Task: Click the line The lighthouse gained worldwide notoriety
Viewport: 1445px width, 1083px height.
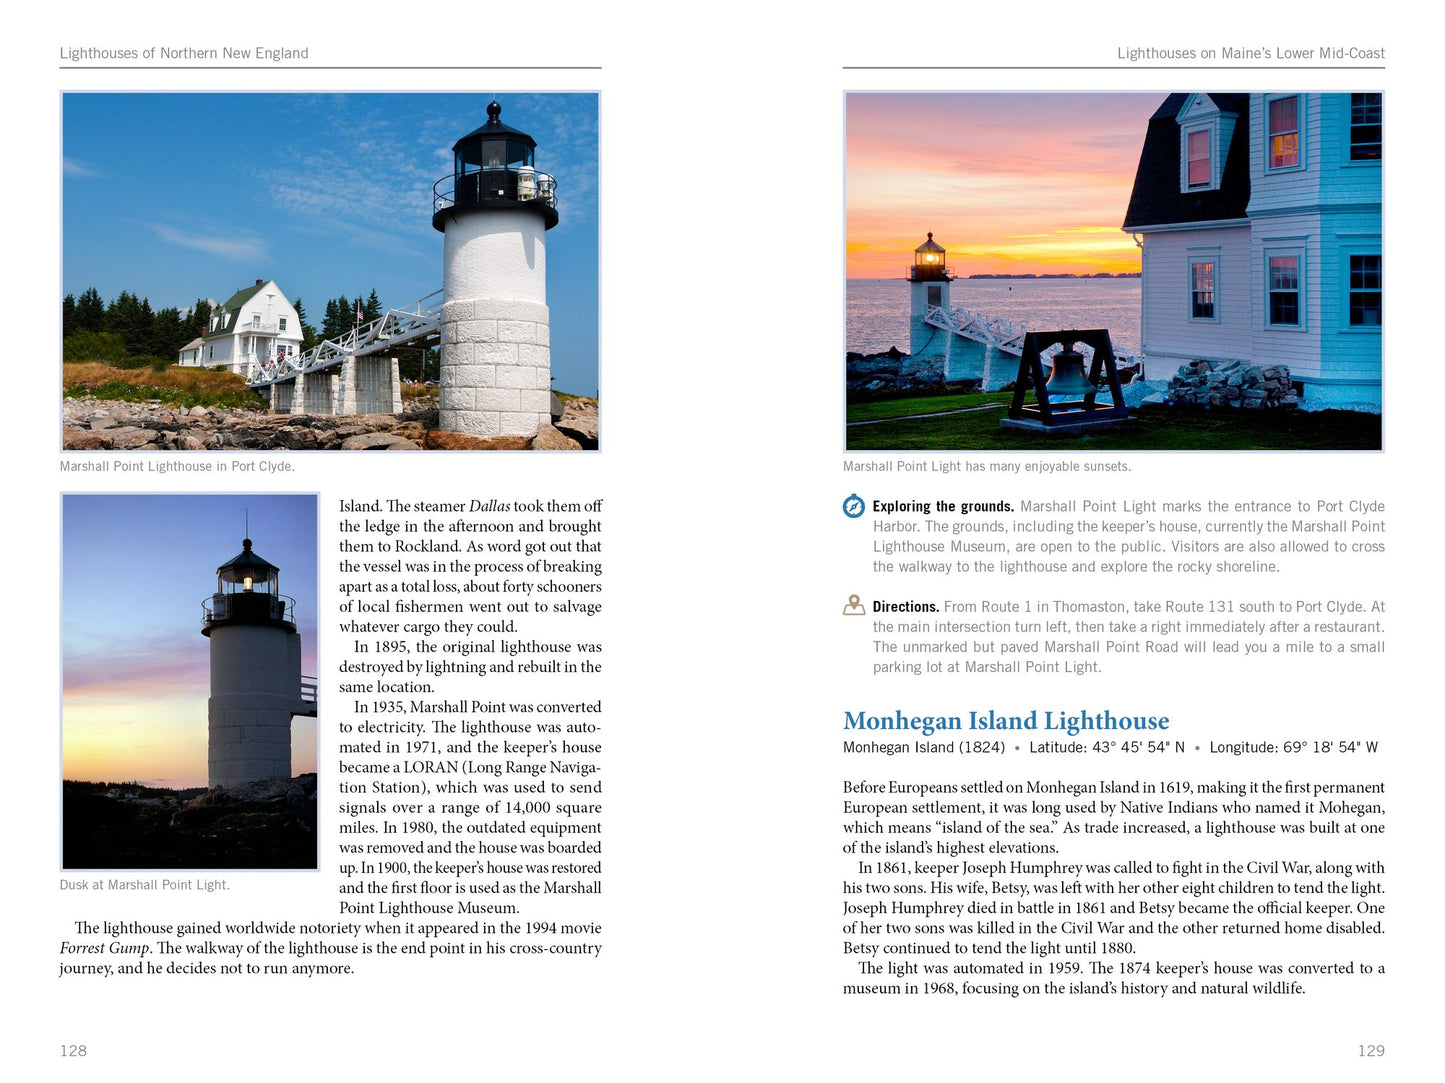Action: [x=338, y=928]
